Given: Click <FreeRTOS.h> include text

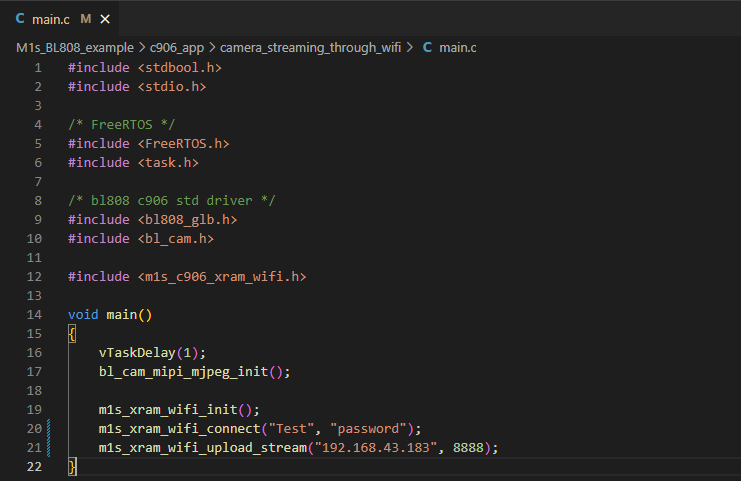Looking at the screenshot, I should tap(183, 144).
